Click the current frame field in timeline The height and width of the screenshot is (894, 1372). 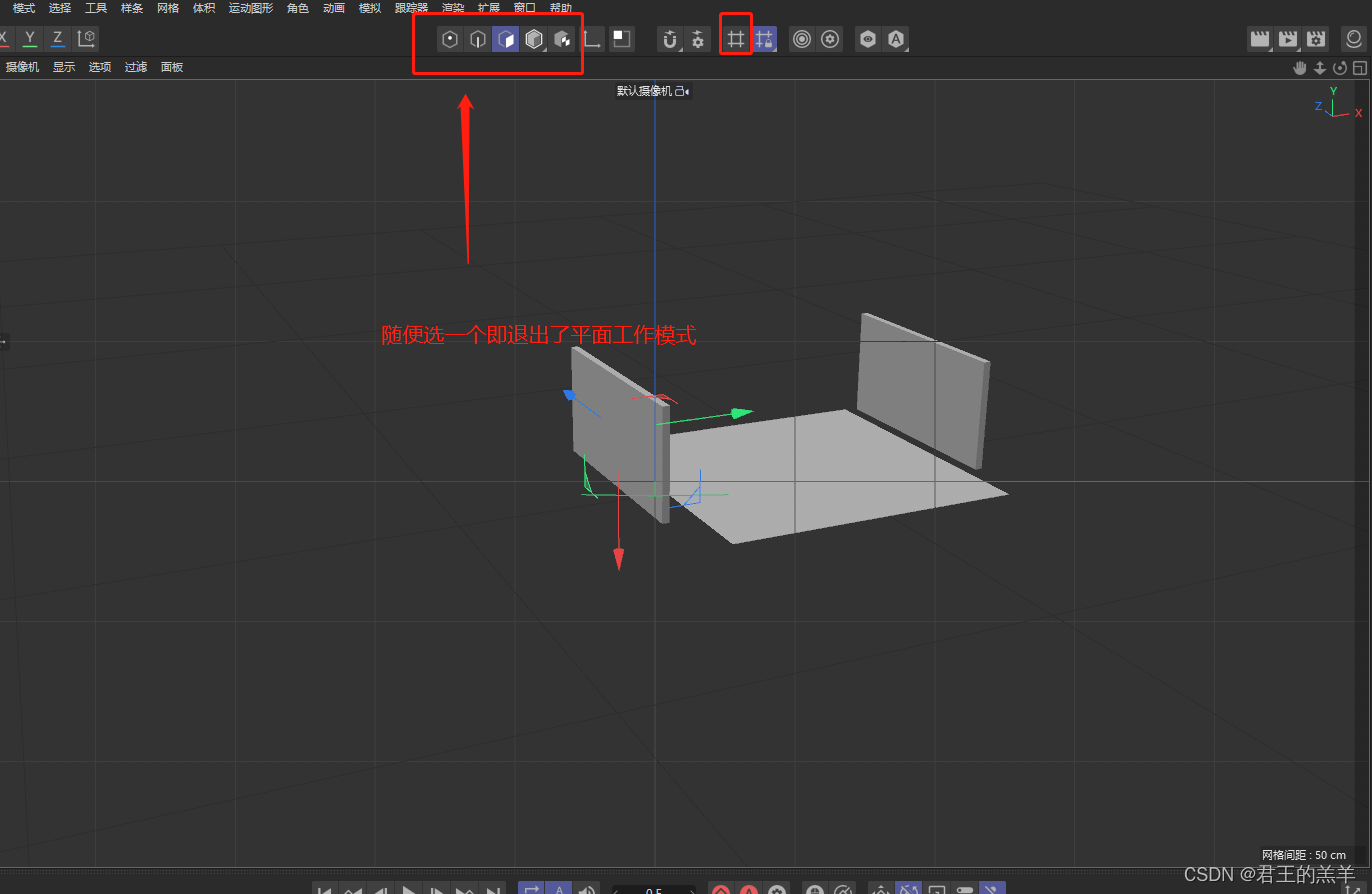(x=654, y=889)
